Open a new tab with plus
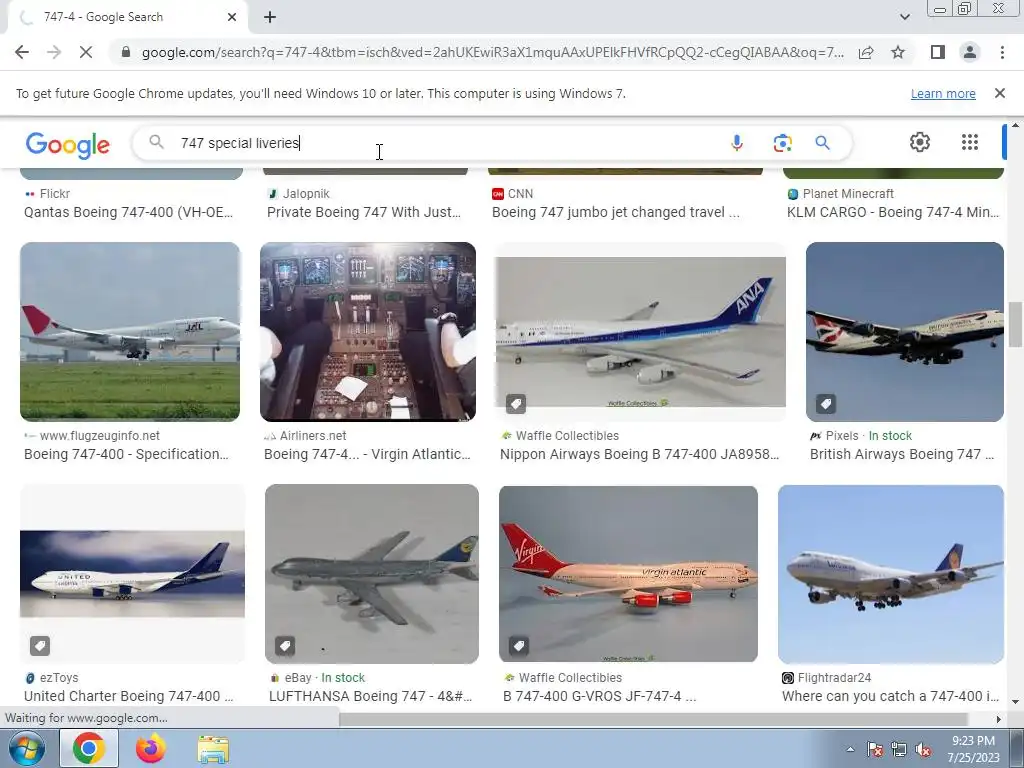 pyautogui.click(x=270, y=17)
